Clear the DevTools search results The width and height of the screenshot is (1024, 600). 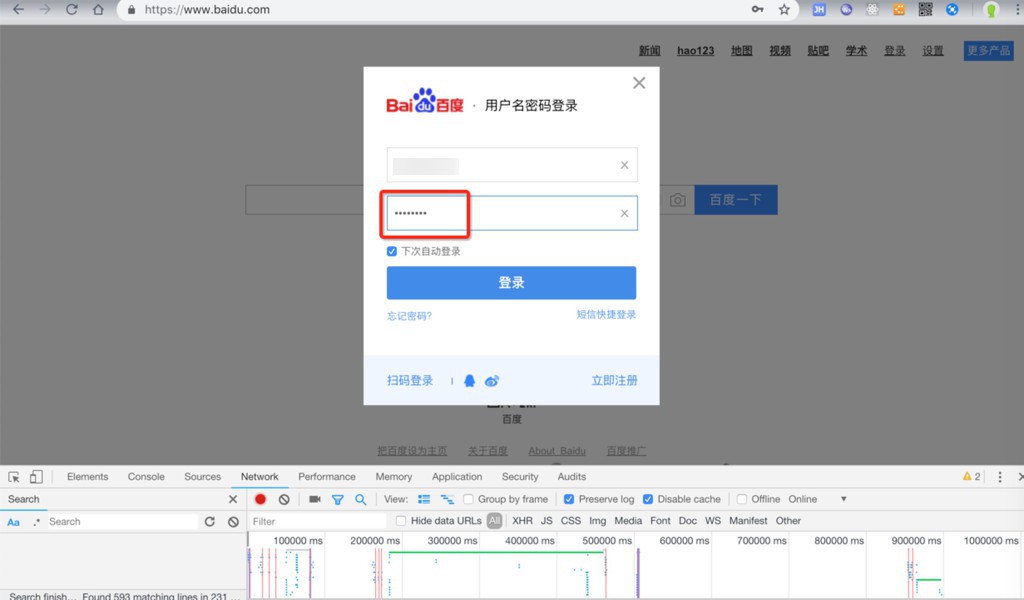tap(233, 522)
